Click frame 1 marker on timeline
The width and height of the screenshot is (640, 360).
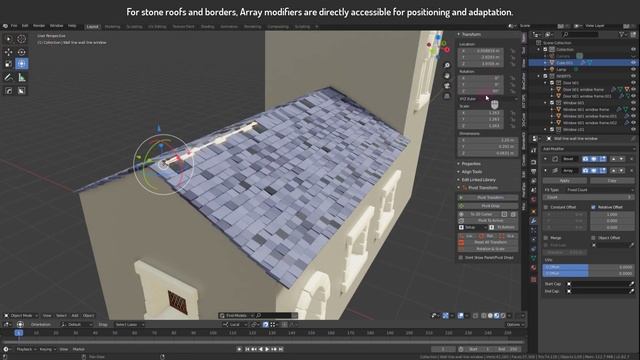[x=19, y=333]
